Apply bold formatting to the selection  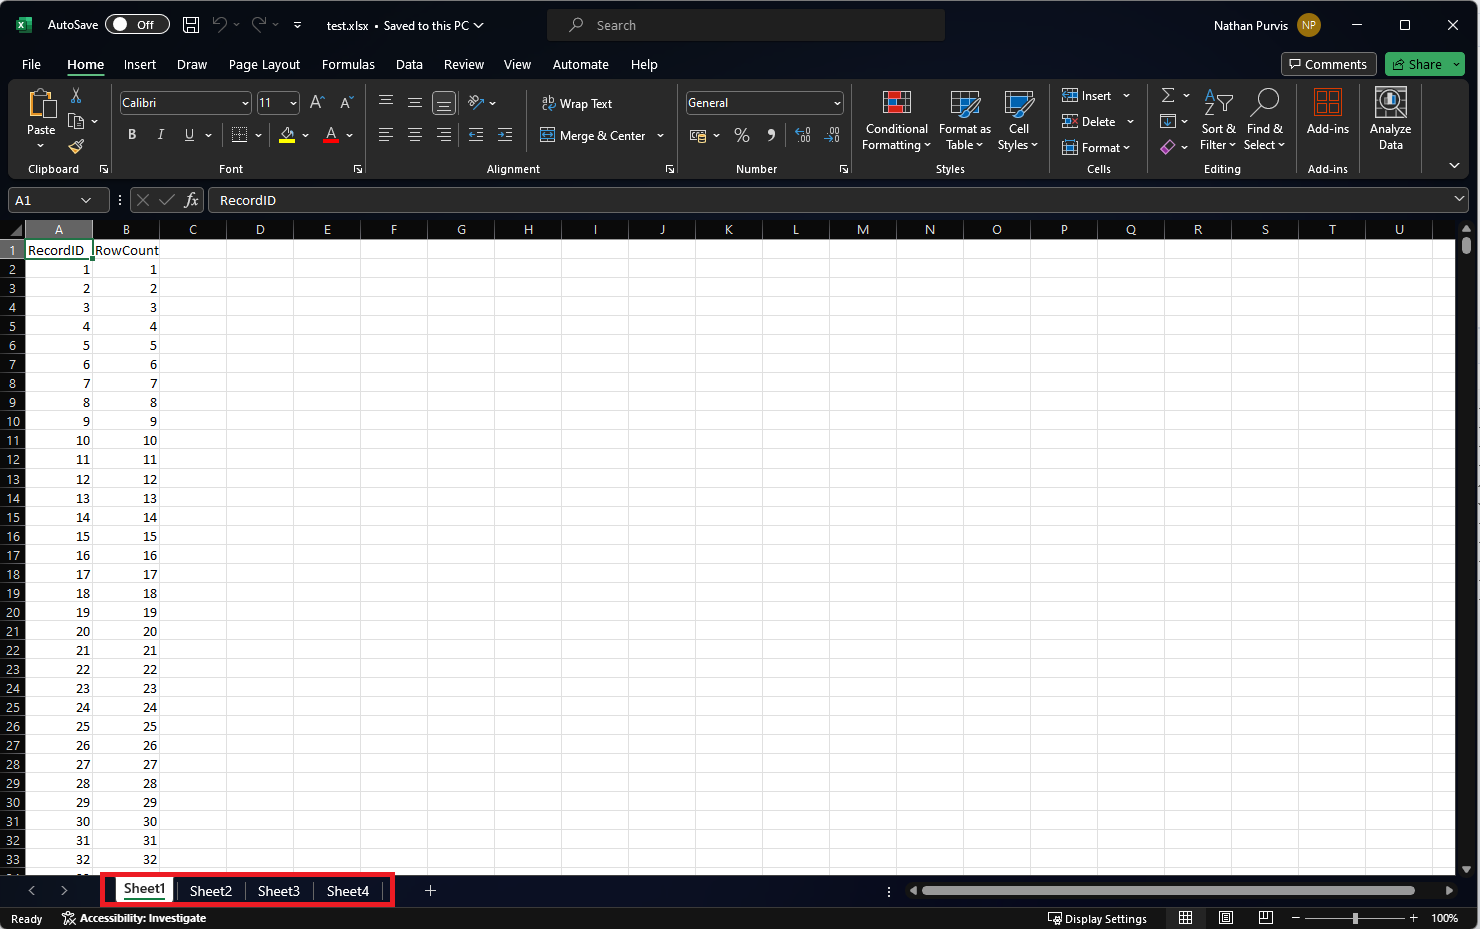click(131, 134)
